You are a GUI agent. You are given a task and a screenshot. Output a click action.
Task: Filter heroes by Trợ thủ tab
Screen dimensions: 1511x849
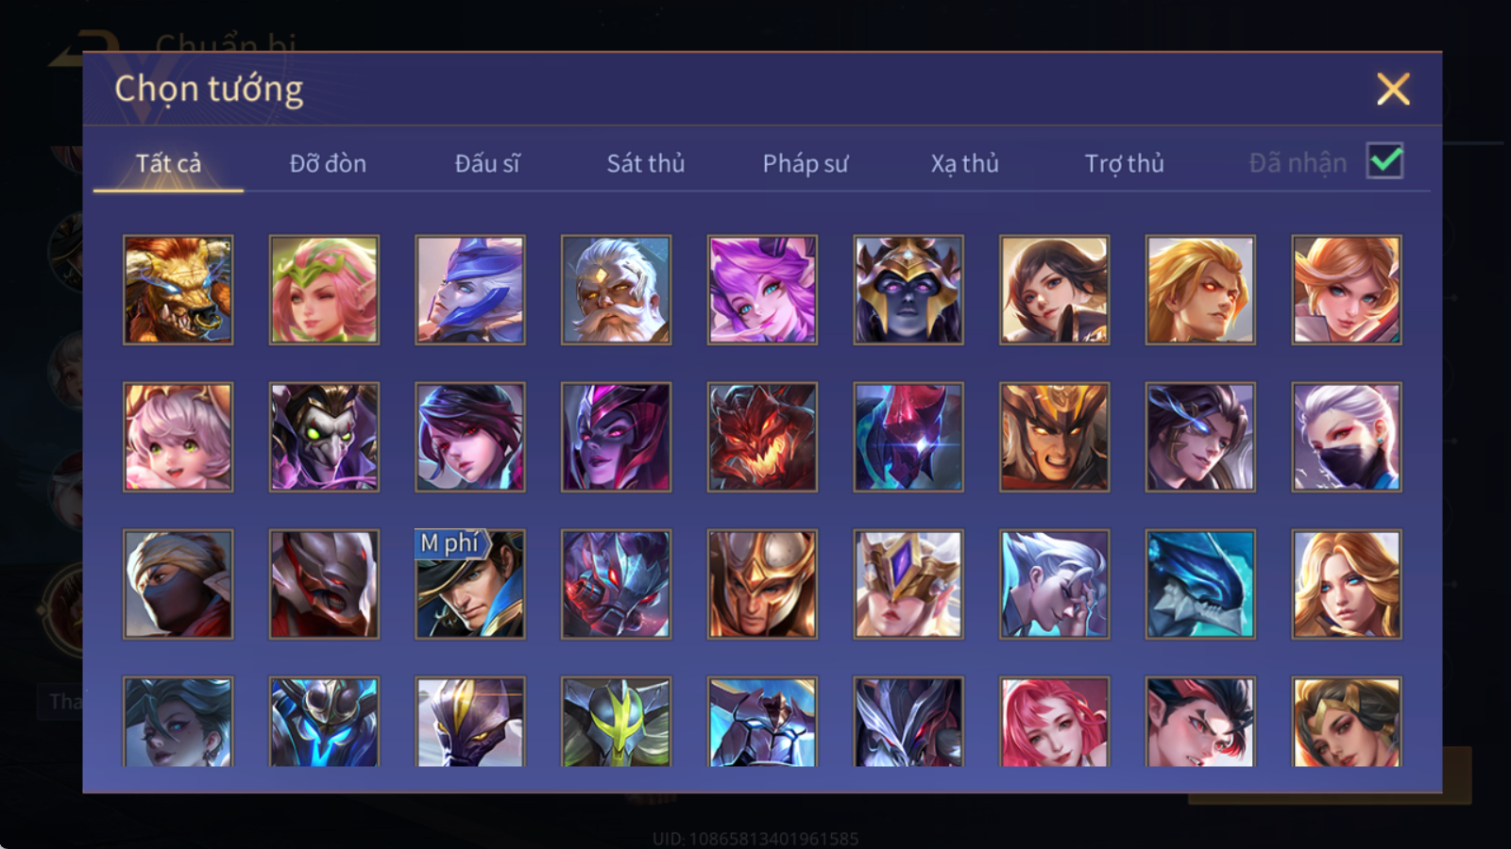pos(1124,163)
